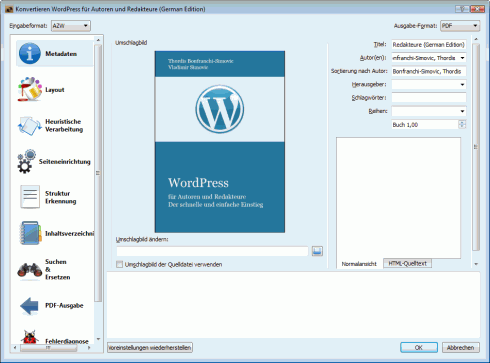Expand the Reihe combo box
490x363 pixels.
coord(462,111)
